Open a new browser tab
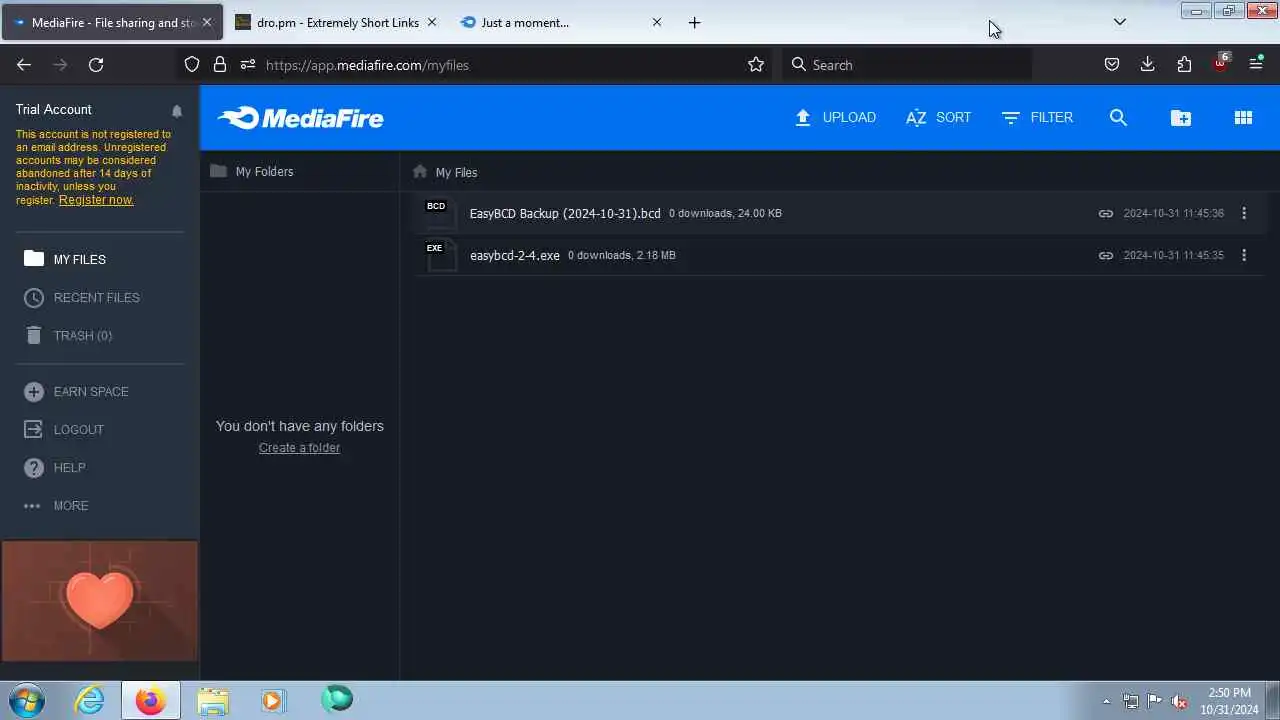The width and height of the screenshot is (1280, 720). pos(695,22)
